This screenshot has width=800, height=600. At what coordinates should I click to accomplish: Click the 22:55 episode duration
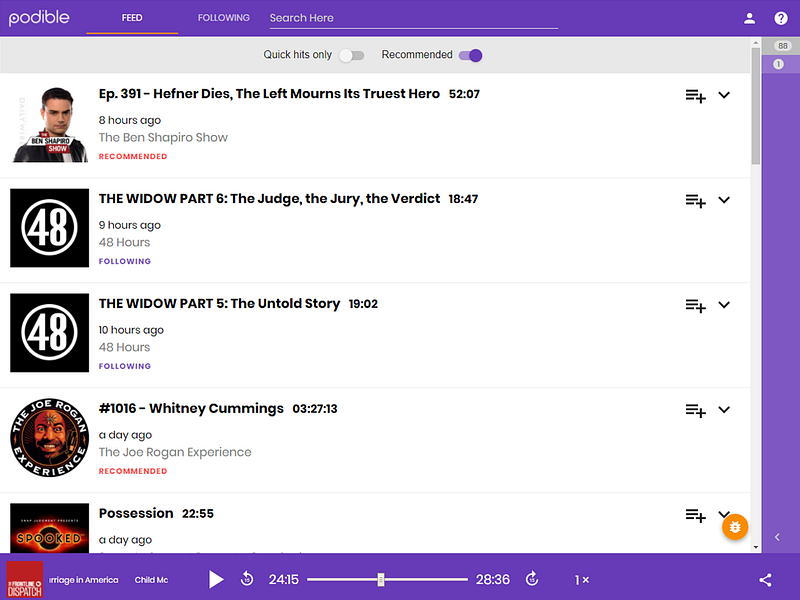(198, 514)
